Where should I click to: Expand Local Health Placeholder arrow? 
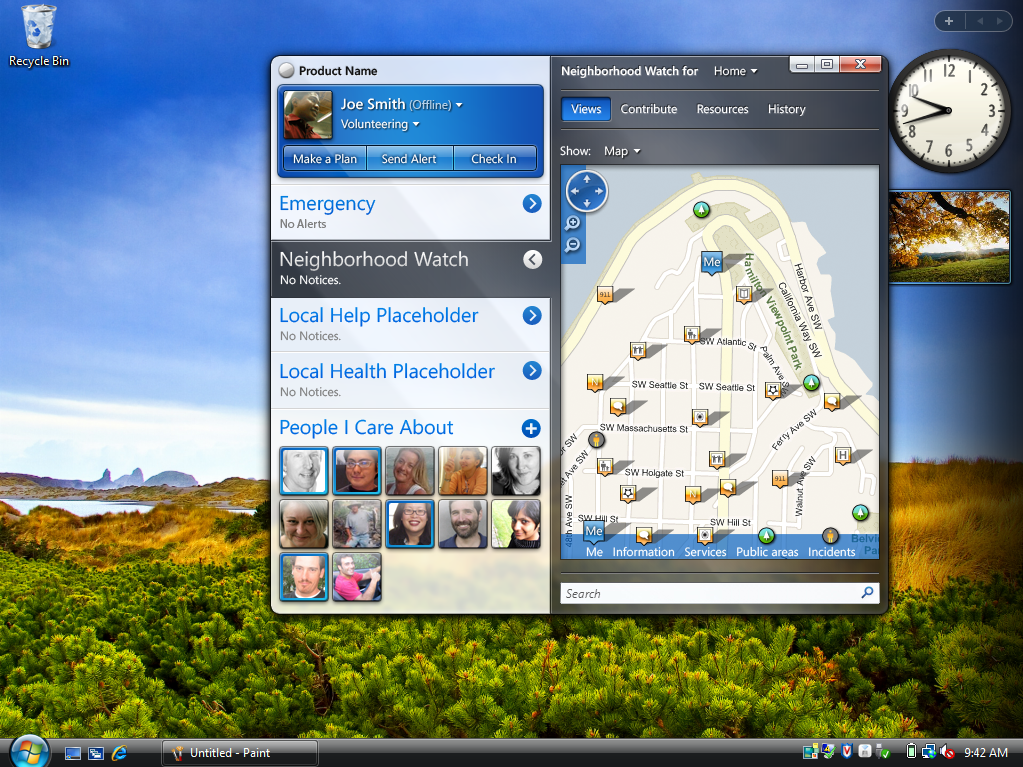click(532, 371)
